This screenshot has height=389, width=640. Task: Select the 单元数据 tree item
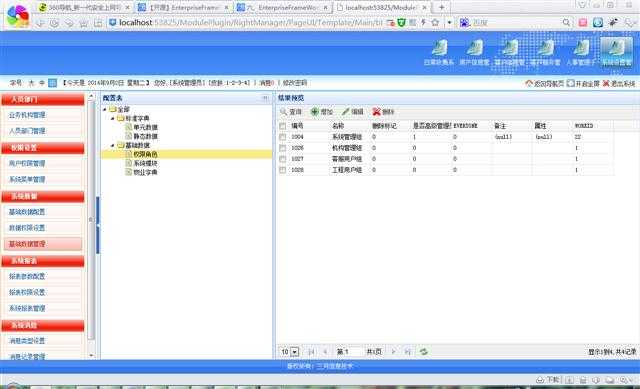pos(145,127)
